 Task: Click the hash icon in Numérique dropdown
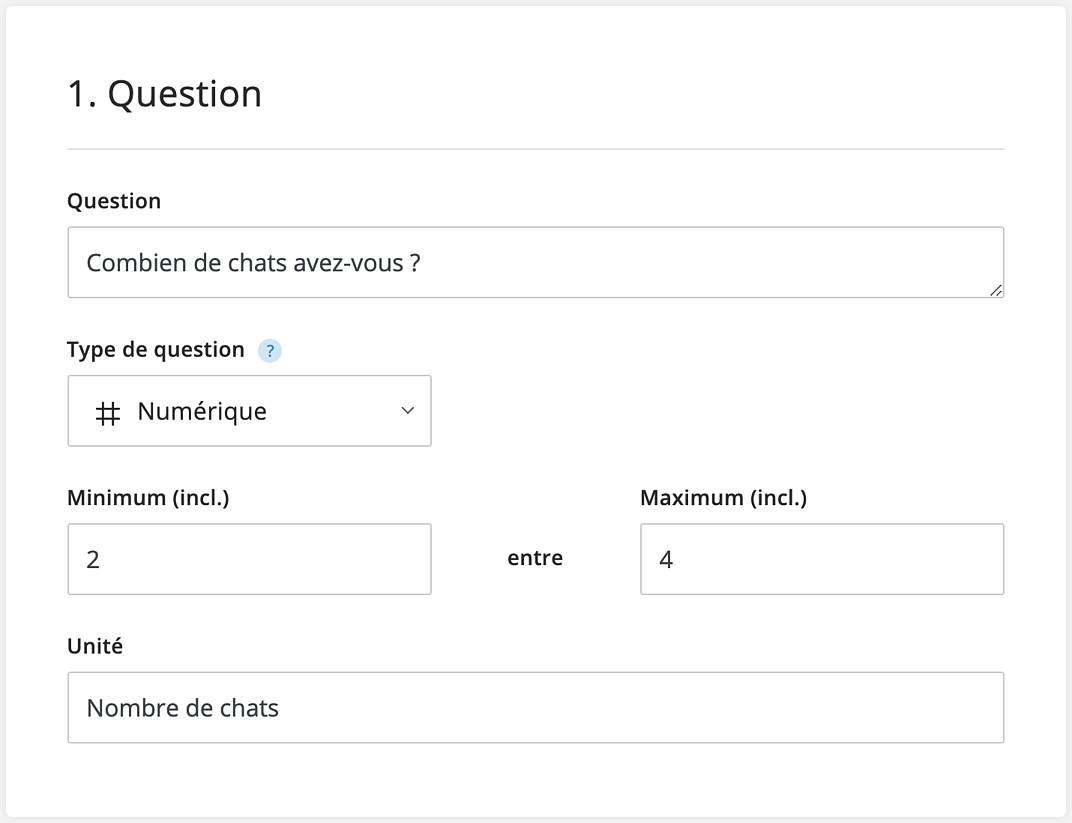(x=108, y=413)
